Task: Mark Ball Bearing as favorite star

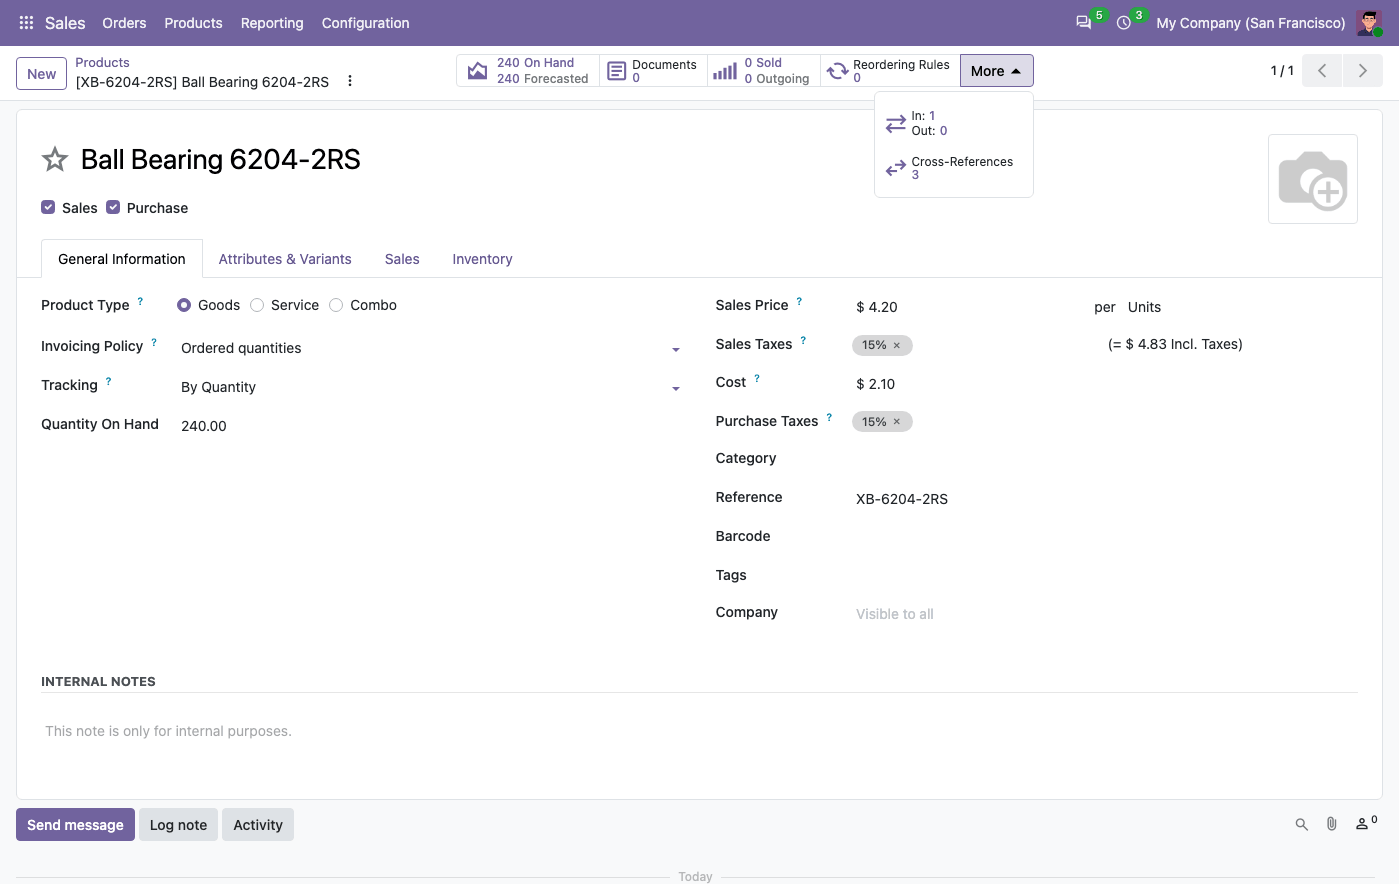Action: click(x=55, y=159)
